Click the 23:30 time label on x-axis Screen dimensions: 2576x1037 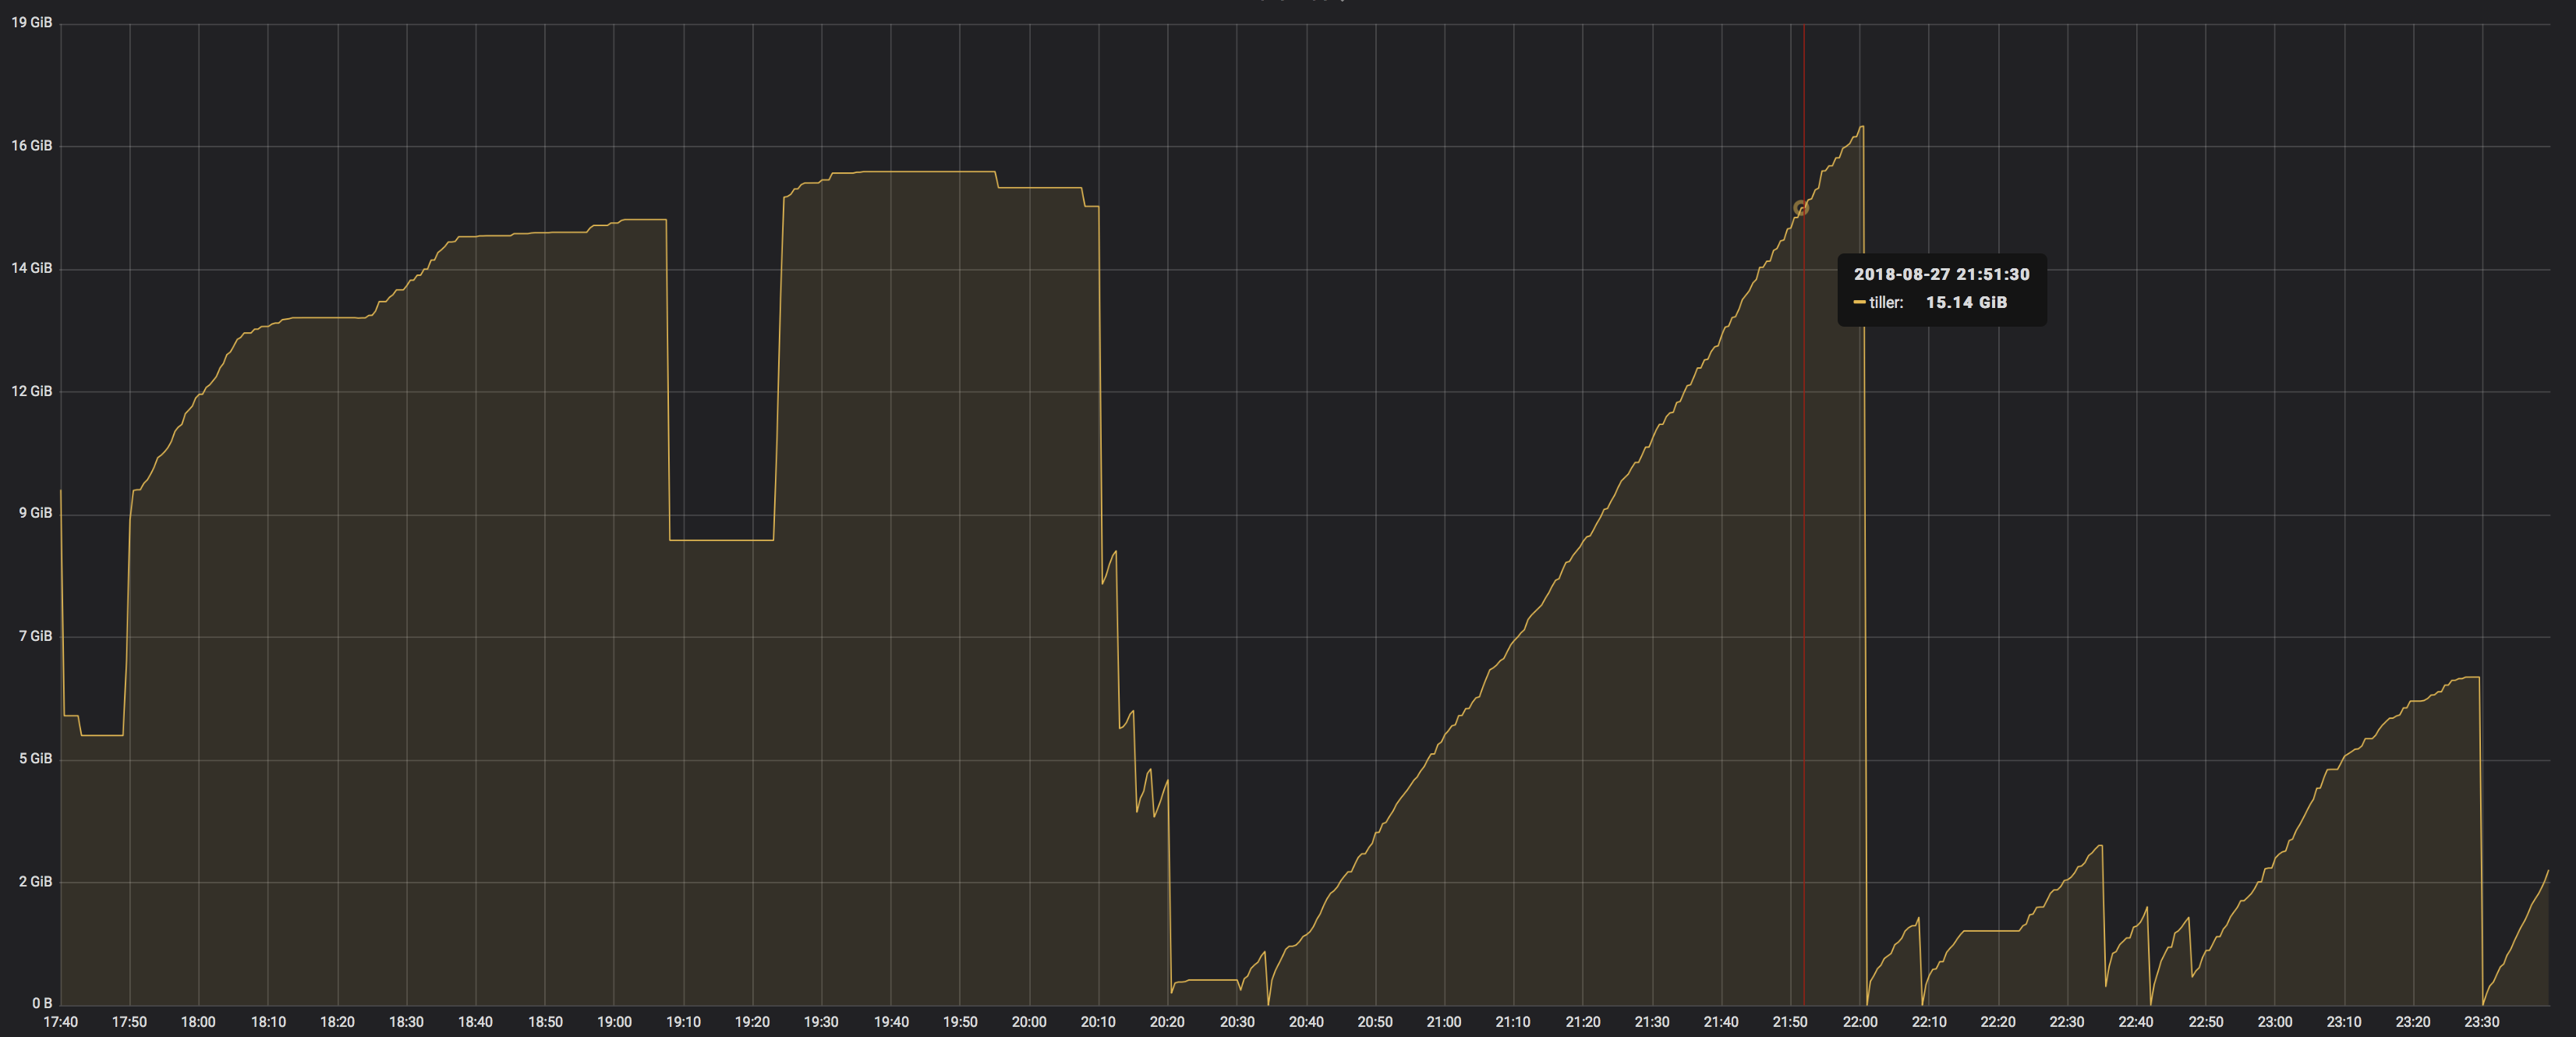click(x=2481, y=1022)
